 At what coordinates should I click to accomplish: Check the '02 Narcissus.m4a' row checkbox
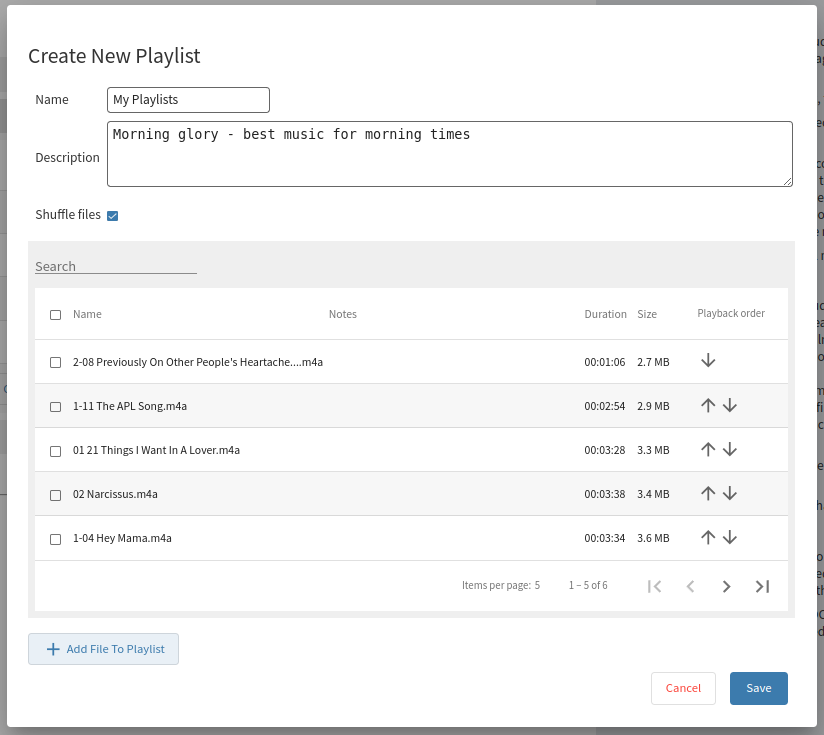click(x=56, y=494)
